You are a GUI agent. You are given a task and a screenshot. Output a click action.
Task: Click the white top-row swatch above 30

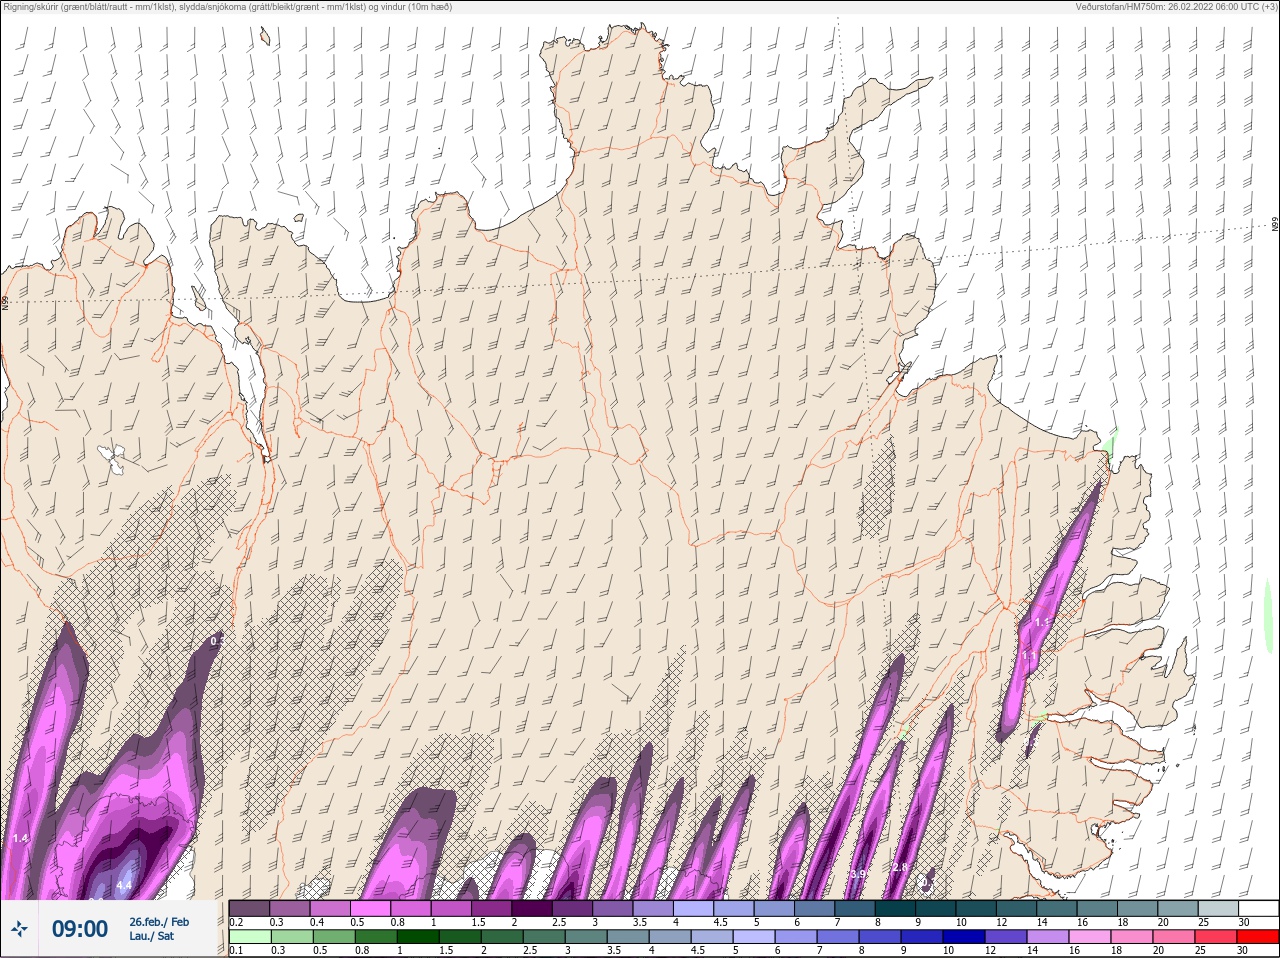point(1258,908)
